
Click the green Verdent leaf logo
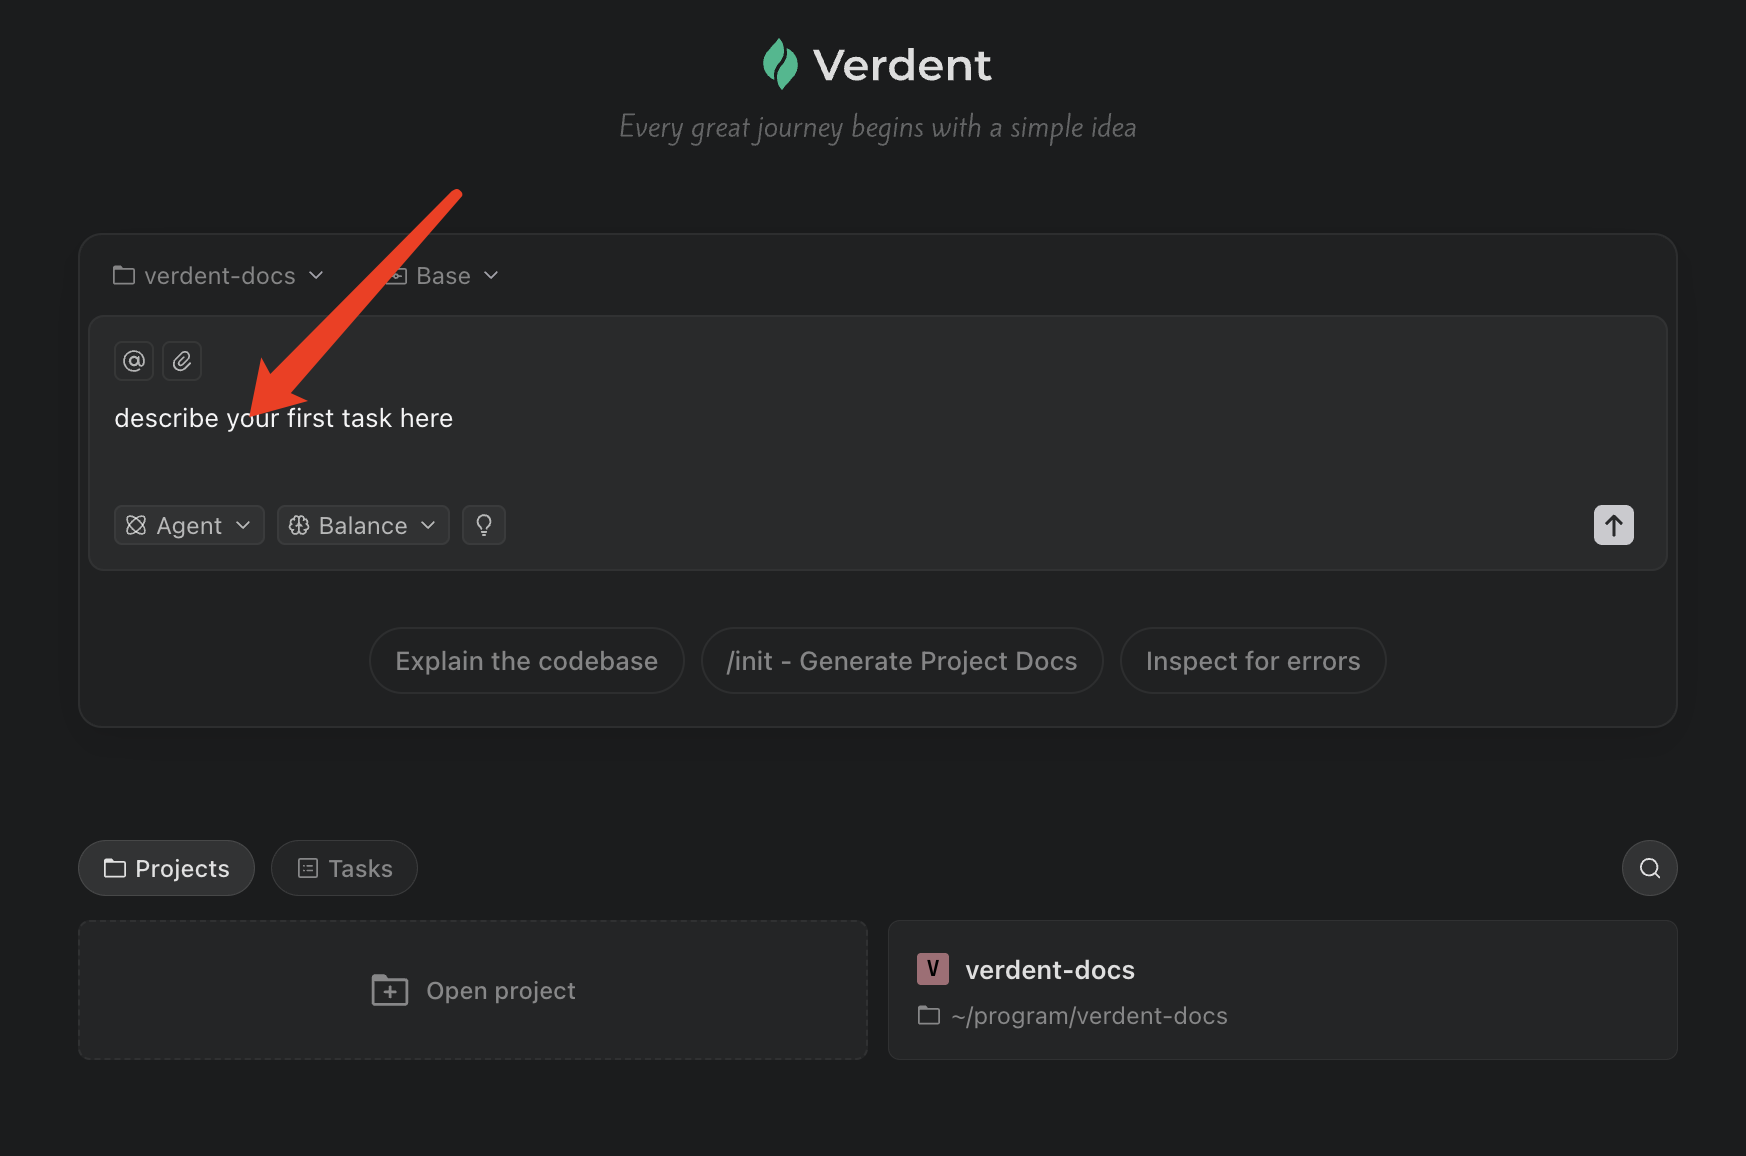tap(780, 64)
